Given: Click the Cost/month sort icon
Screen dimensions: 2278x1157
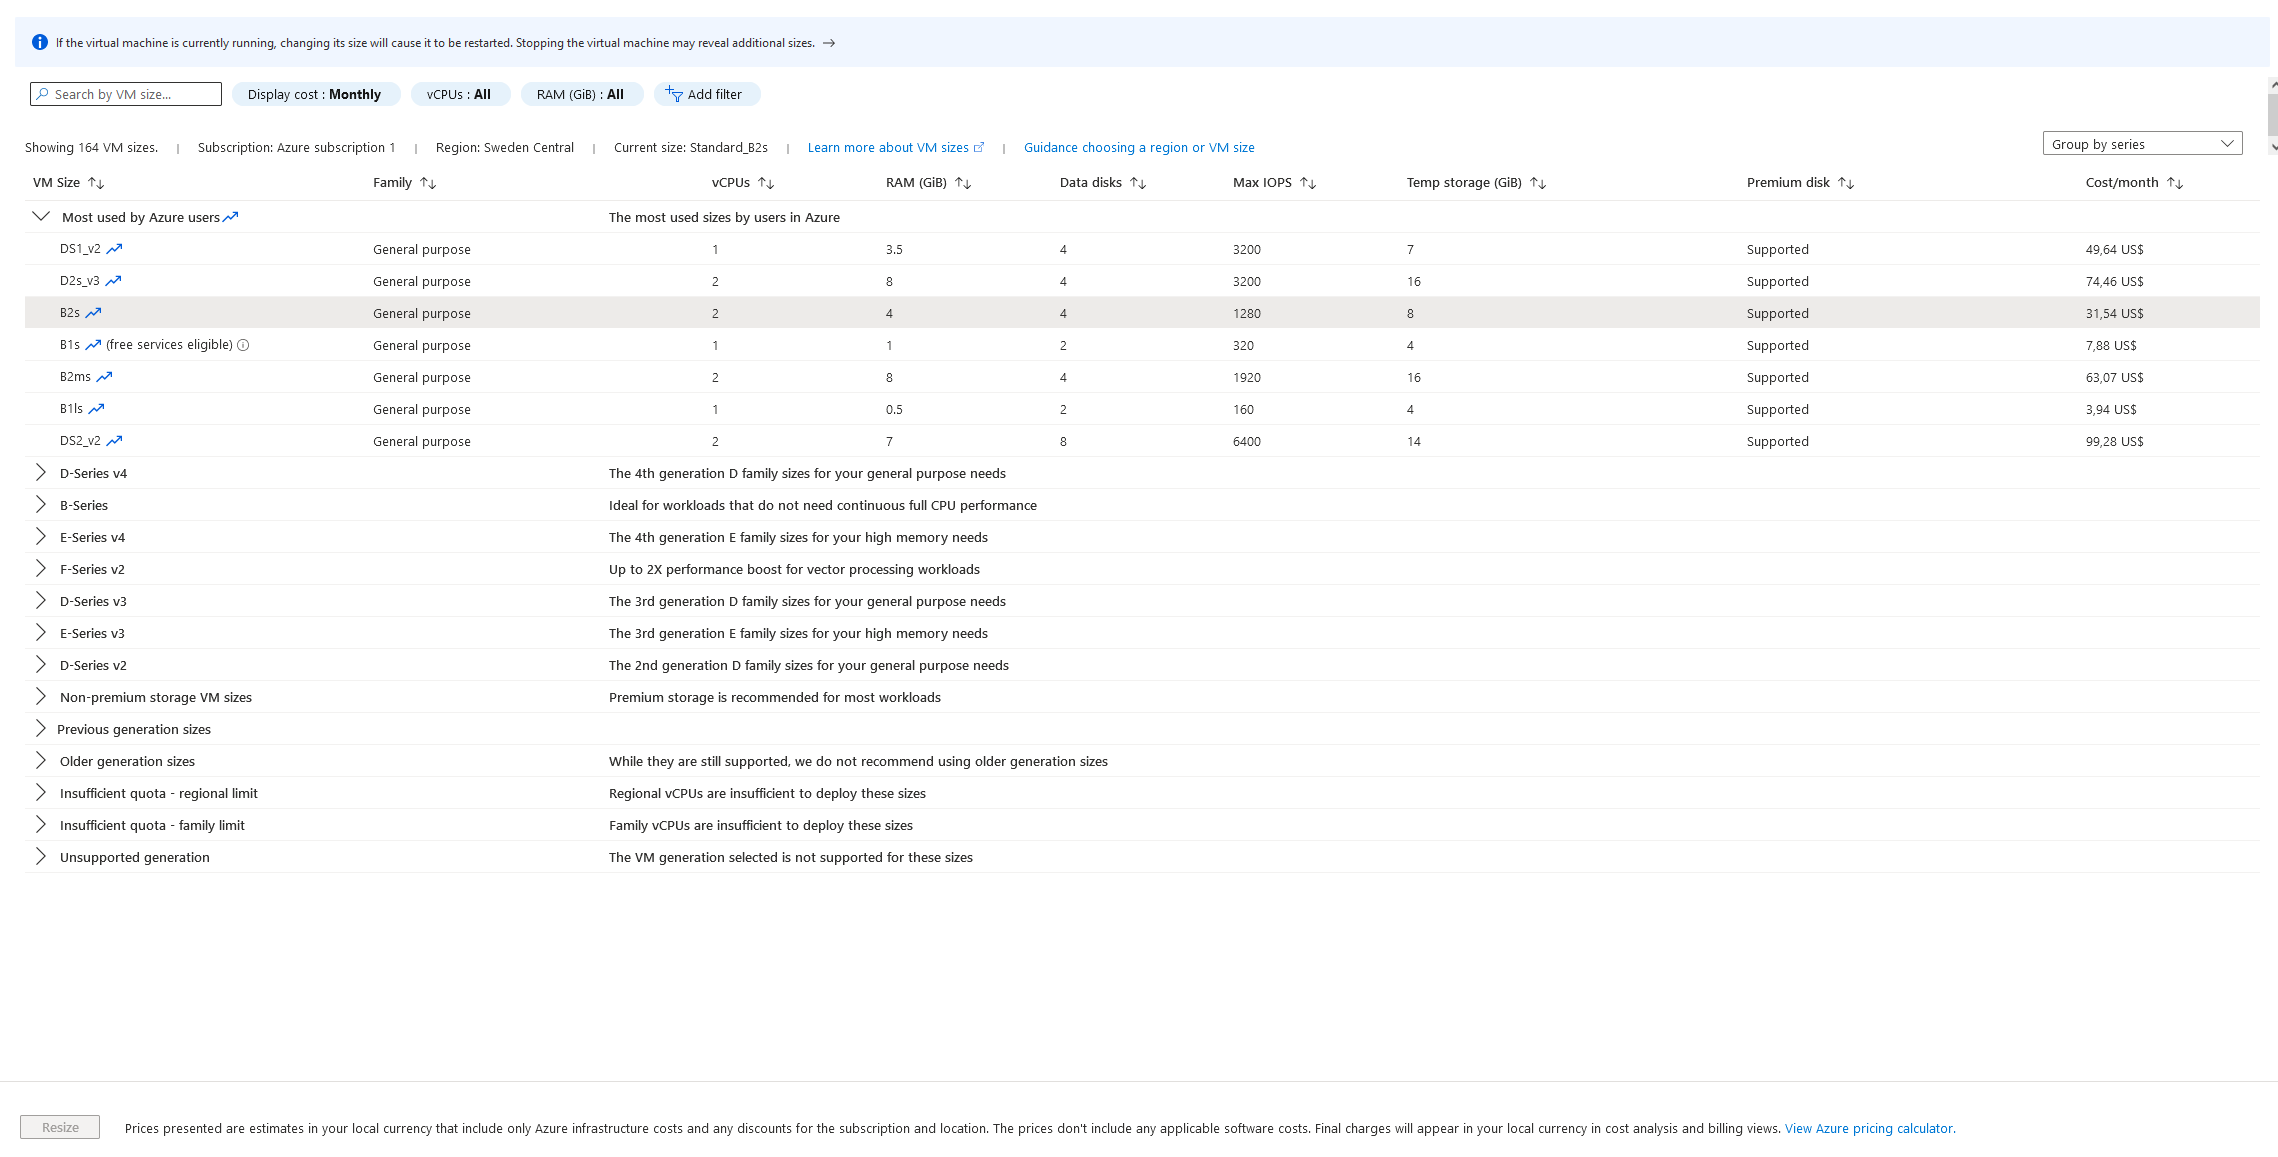Looking at the screenshot, I should click(2174, 183).
